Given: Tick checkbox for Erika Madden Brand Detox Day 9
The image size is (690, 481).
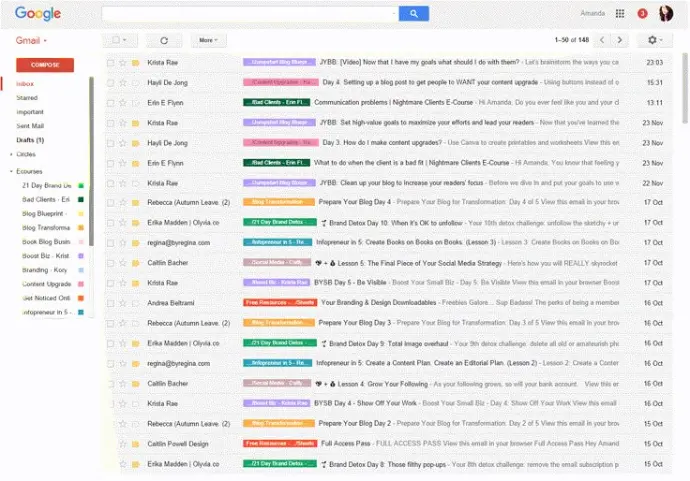Looking at the screenshot, I should [110, 344].
